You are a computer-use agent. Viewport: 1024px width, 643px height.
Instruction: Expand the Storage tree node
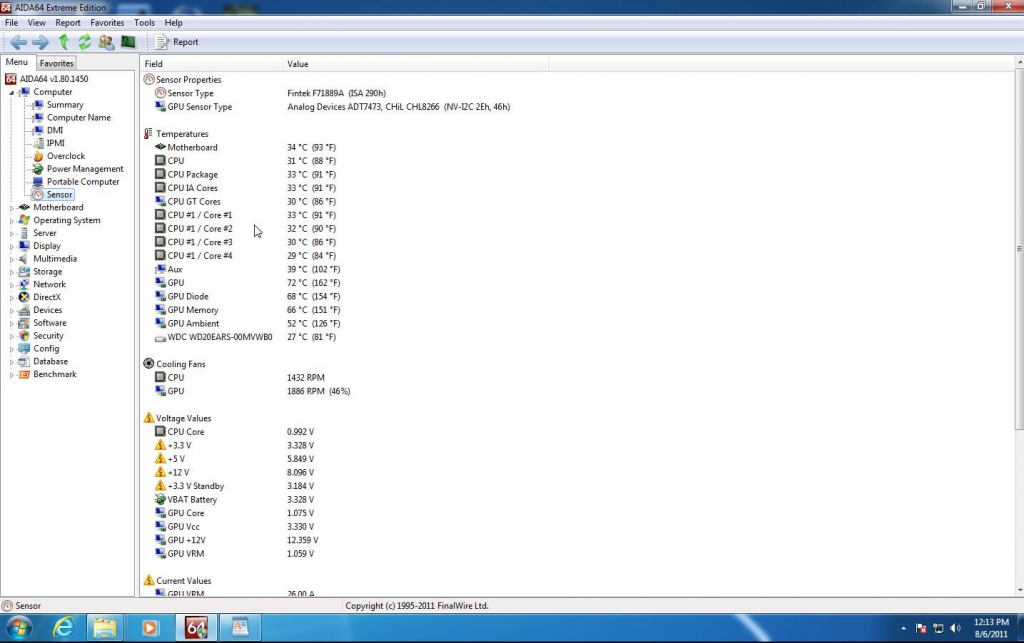click(x=12, y=272)
